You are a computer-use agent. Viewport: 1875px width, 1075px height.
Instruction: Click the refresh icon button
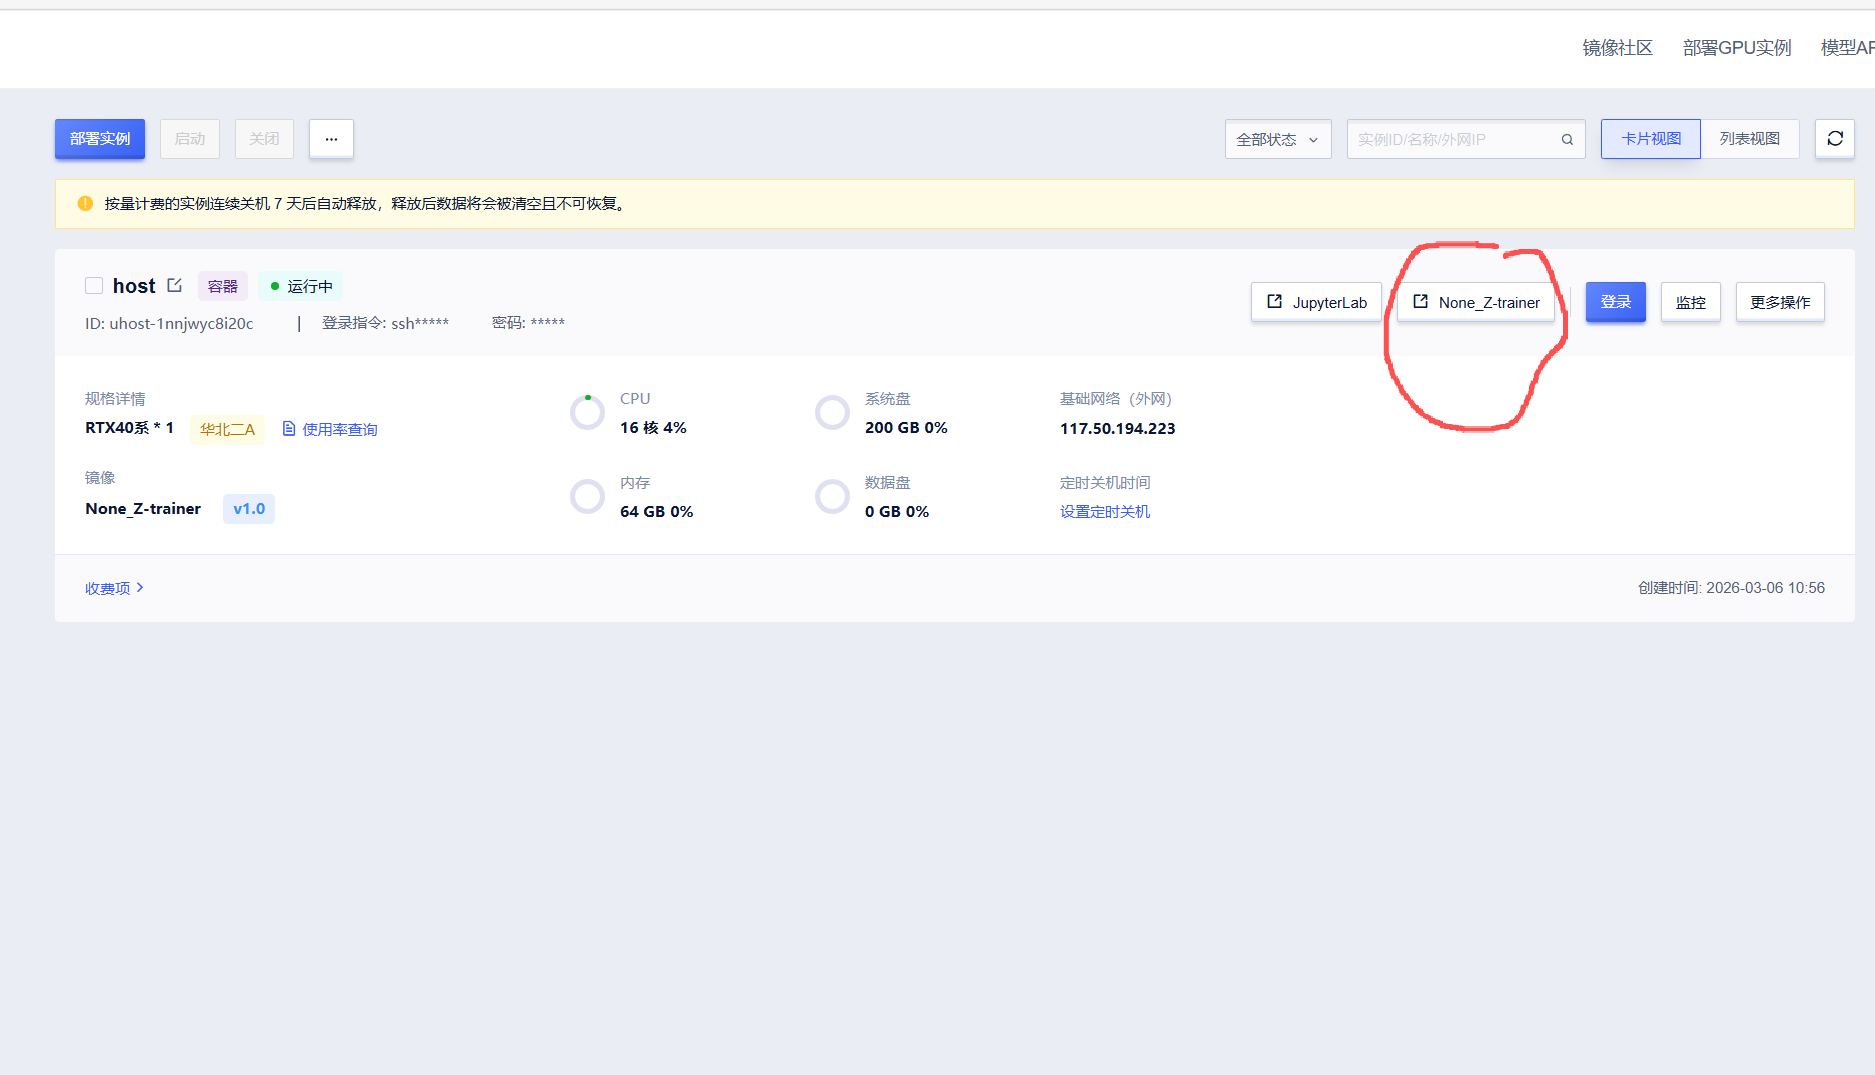(x=1834, y=139)
